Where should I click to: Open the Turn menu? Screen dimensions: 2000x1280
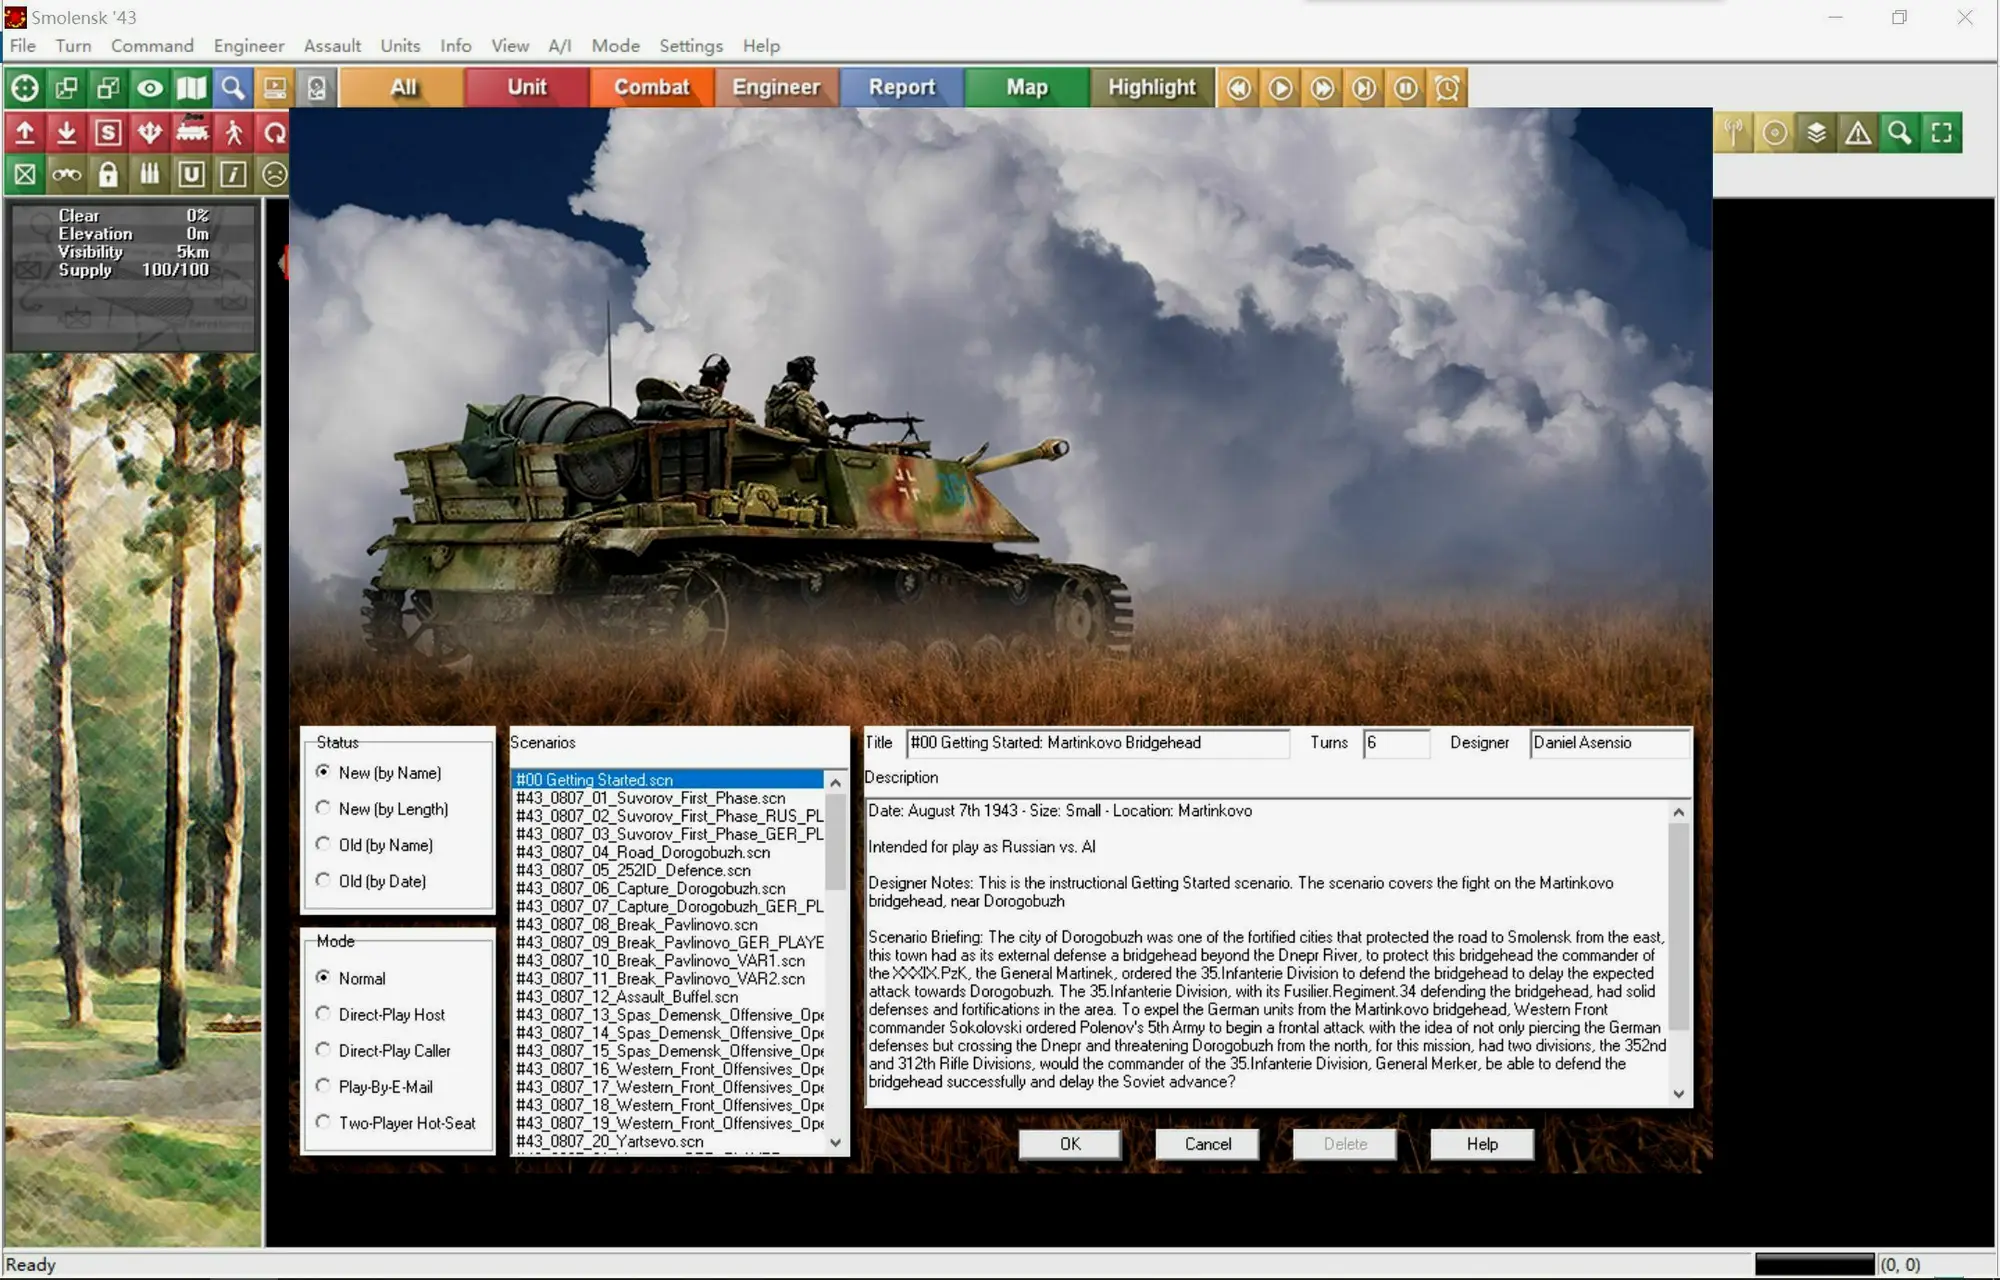click(73, 46)
